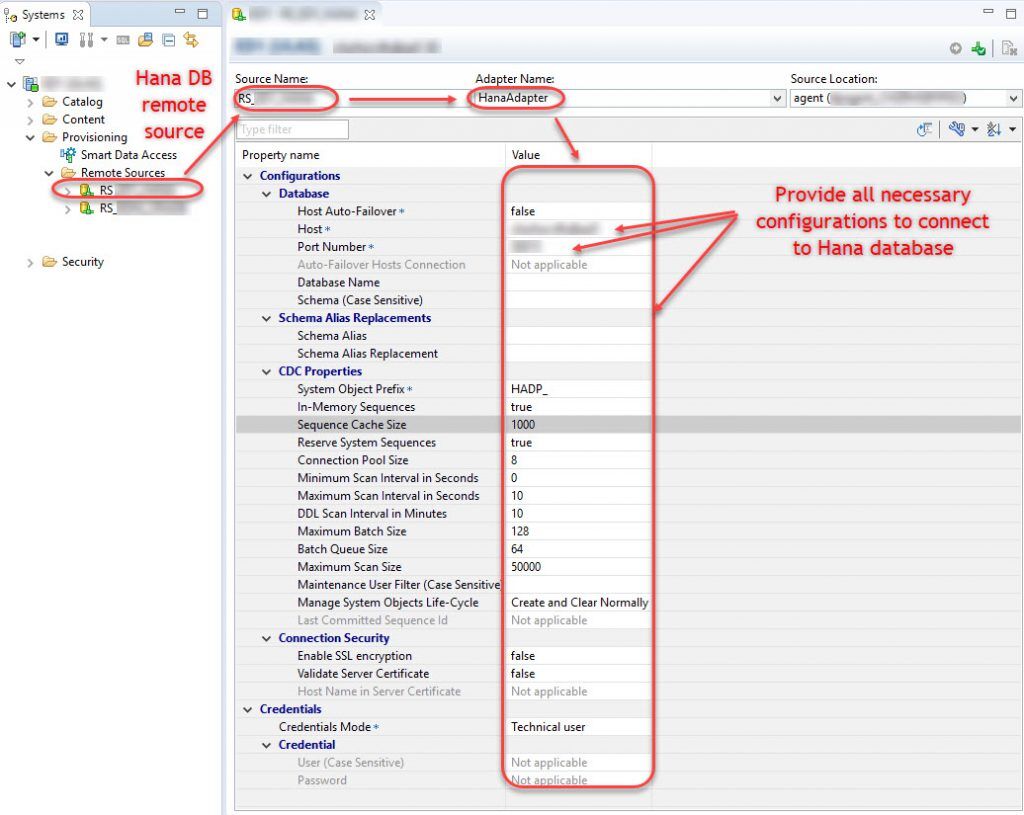Expand the Security folder
Image resolution: width=1024 pixels, height=815 pixels.
(x=30, y=263)
